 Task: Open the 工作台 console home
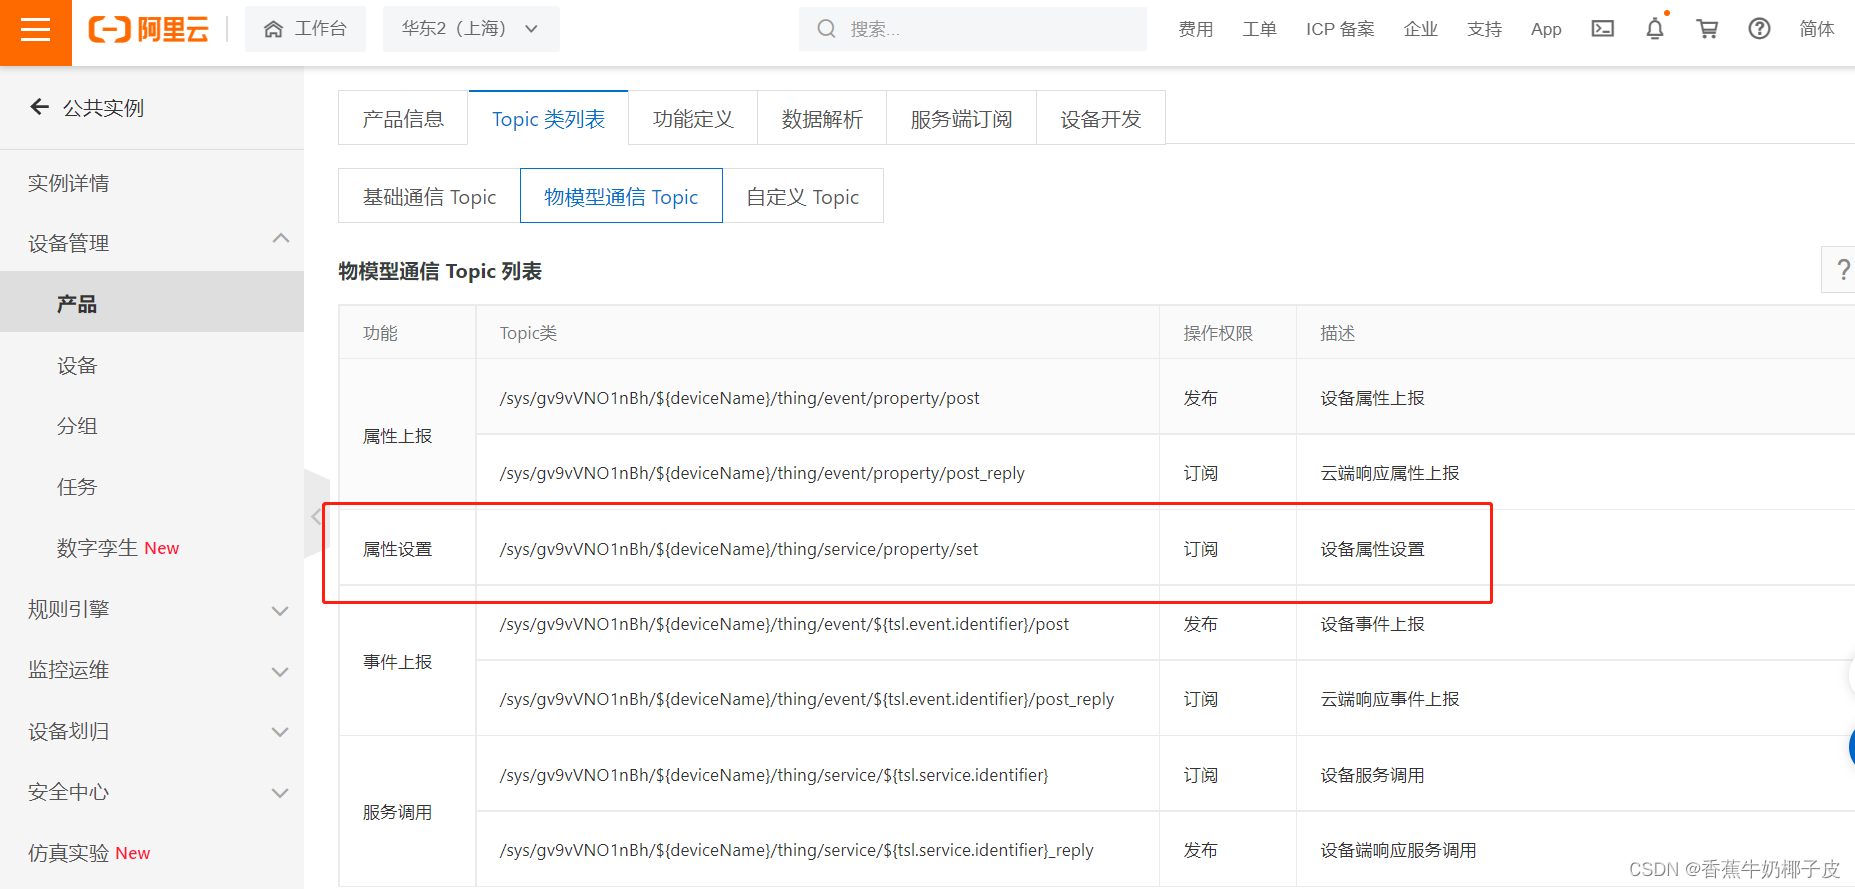pos(305,29)
